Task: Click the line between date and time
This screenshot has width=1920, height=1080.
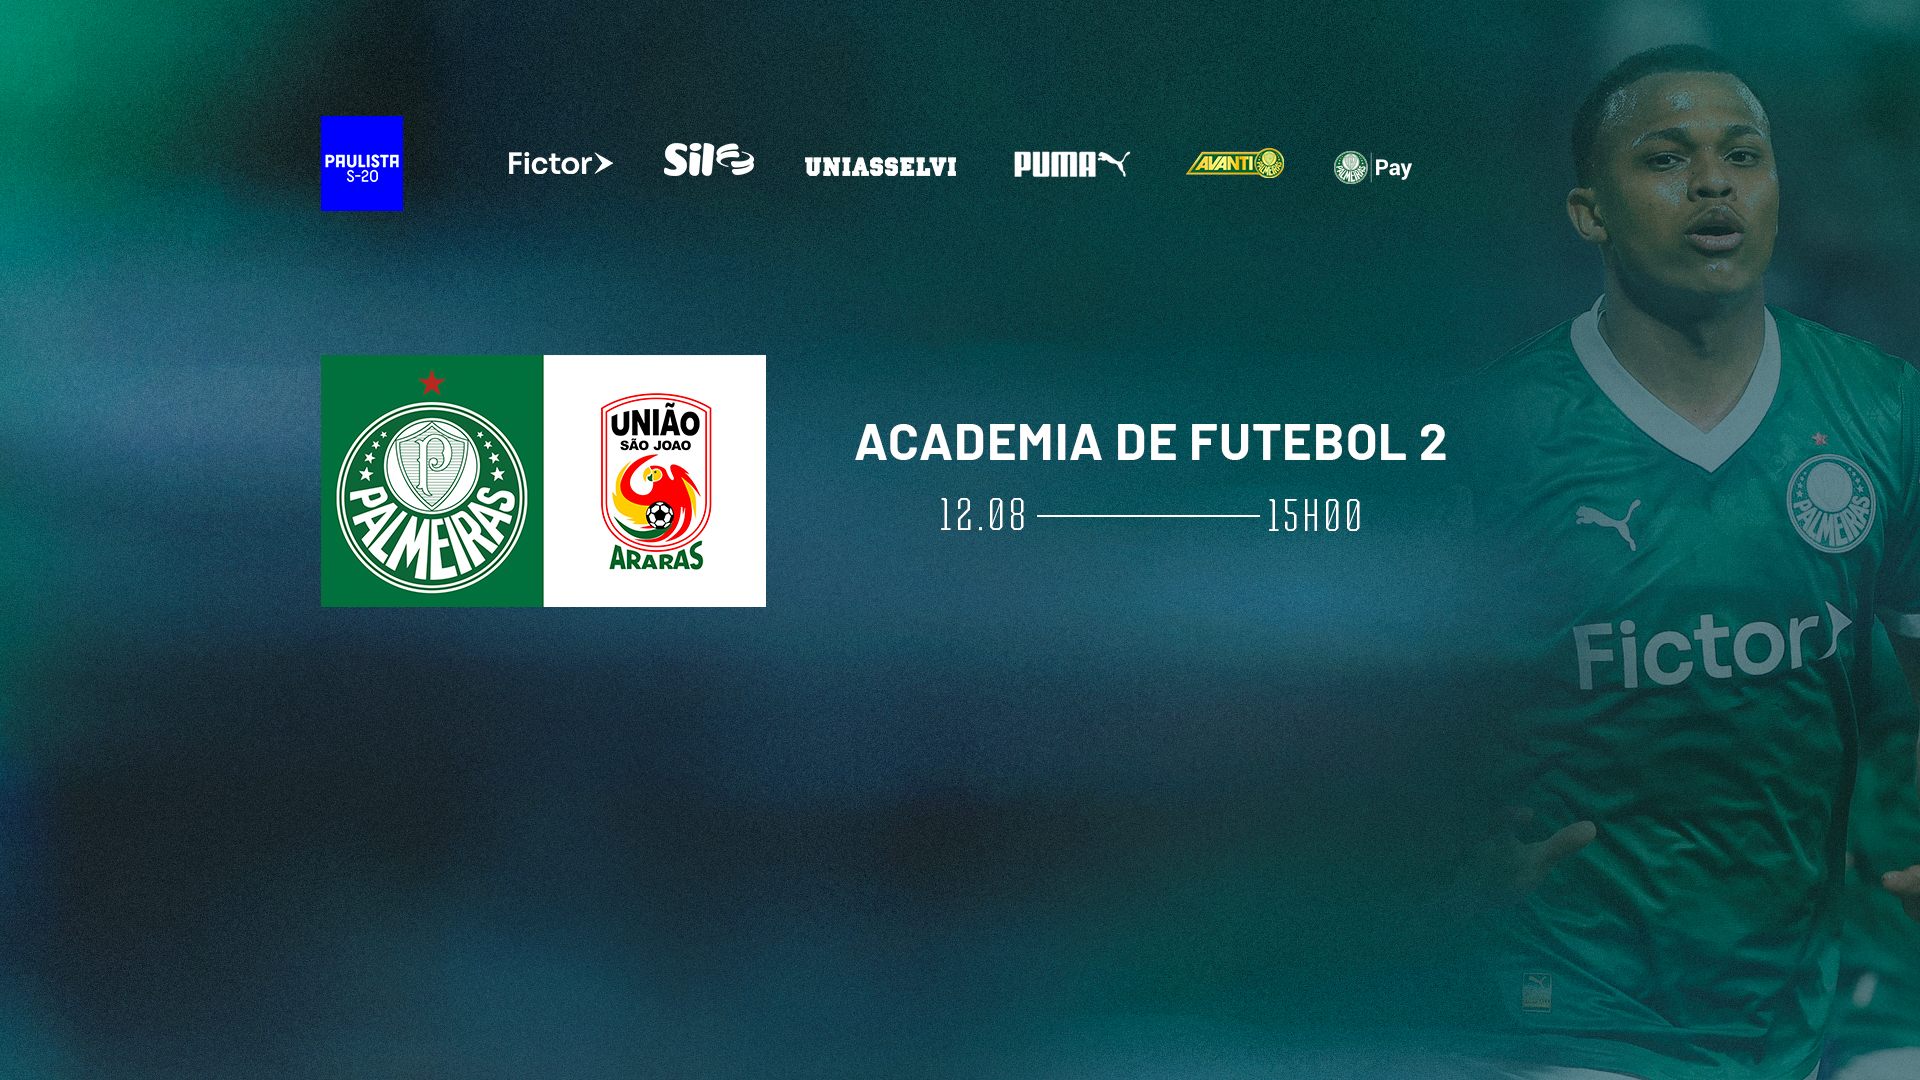Action: tap(1148, 516)
